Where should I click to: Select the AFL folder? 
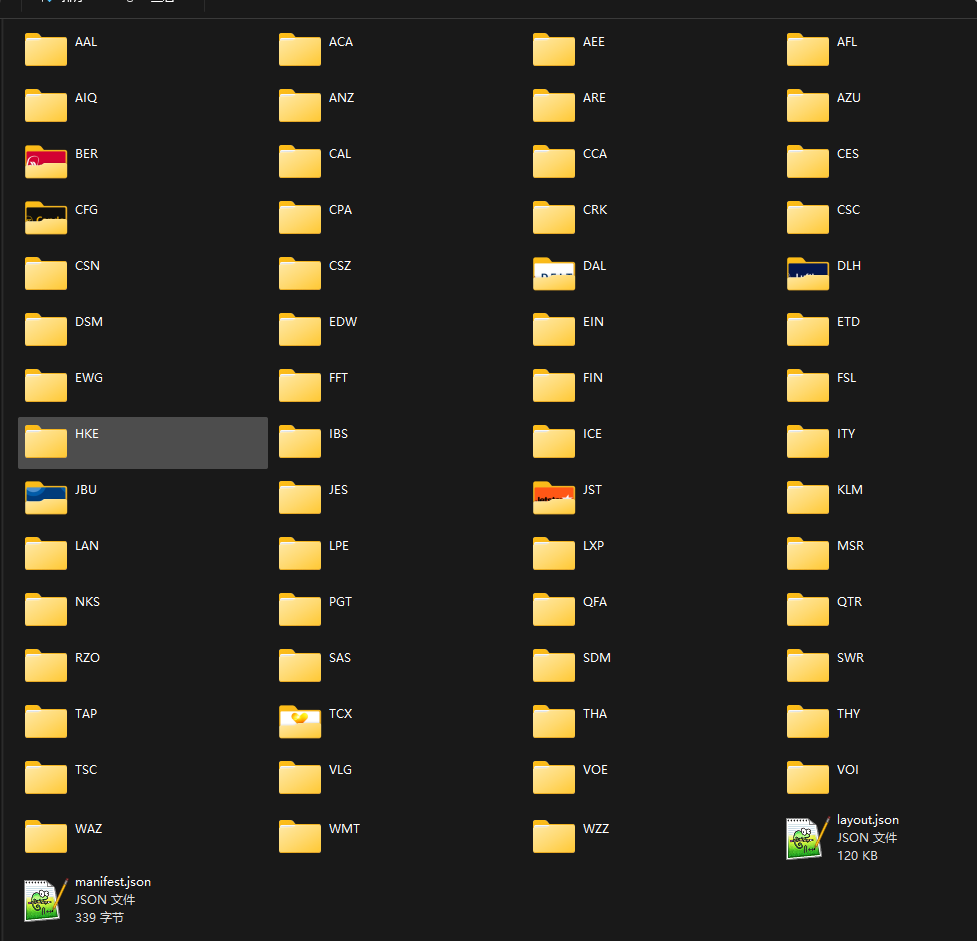pyautogui.click(x=808, y=49)
